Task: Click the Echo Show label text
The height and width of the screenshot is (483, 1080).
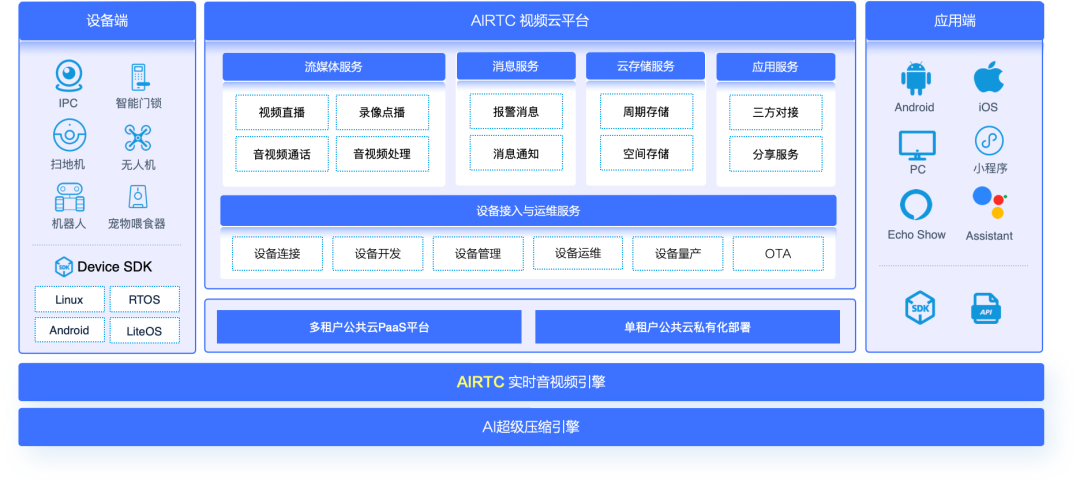Action: (916, 235)
